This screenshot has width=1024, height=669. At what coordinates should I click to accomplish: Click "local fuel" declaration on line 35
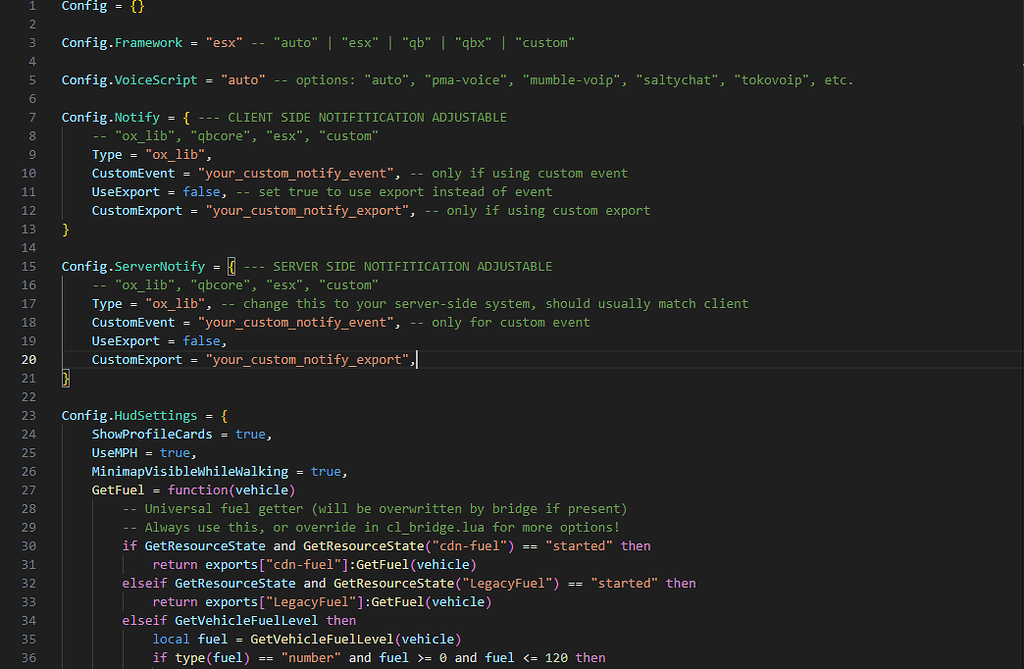click(190, 639)
